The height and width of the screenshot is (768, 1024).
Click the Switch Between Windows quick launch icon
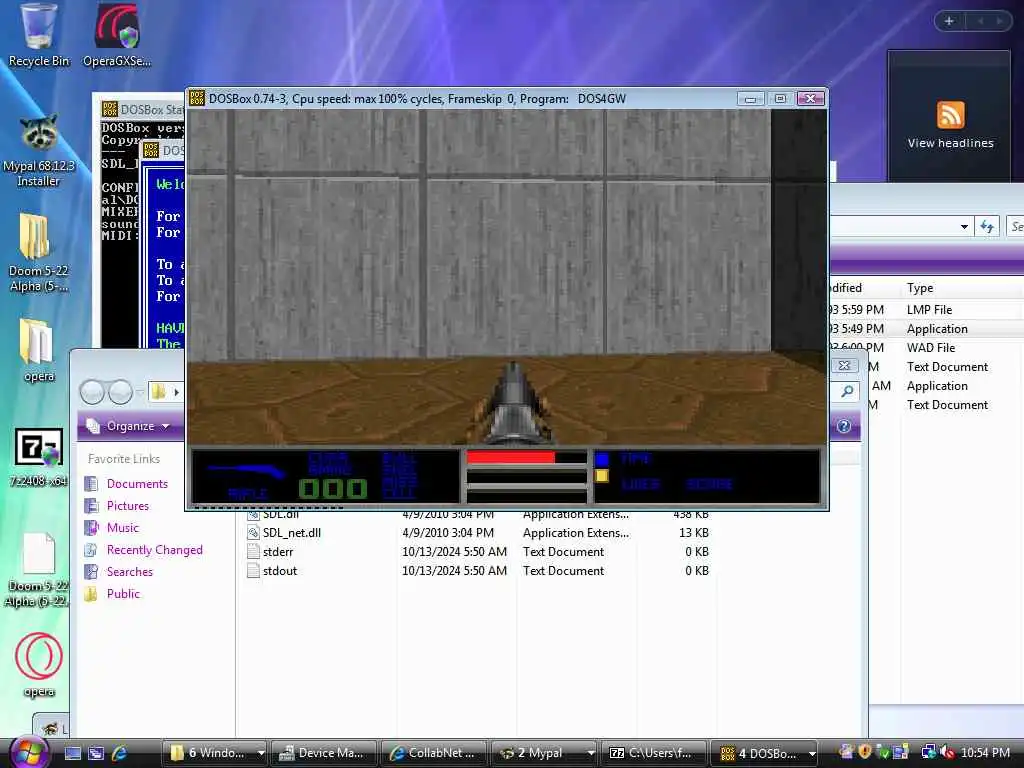click(x=96, y=753)
